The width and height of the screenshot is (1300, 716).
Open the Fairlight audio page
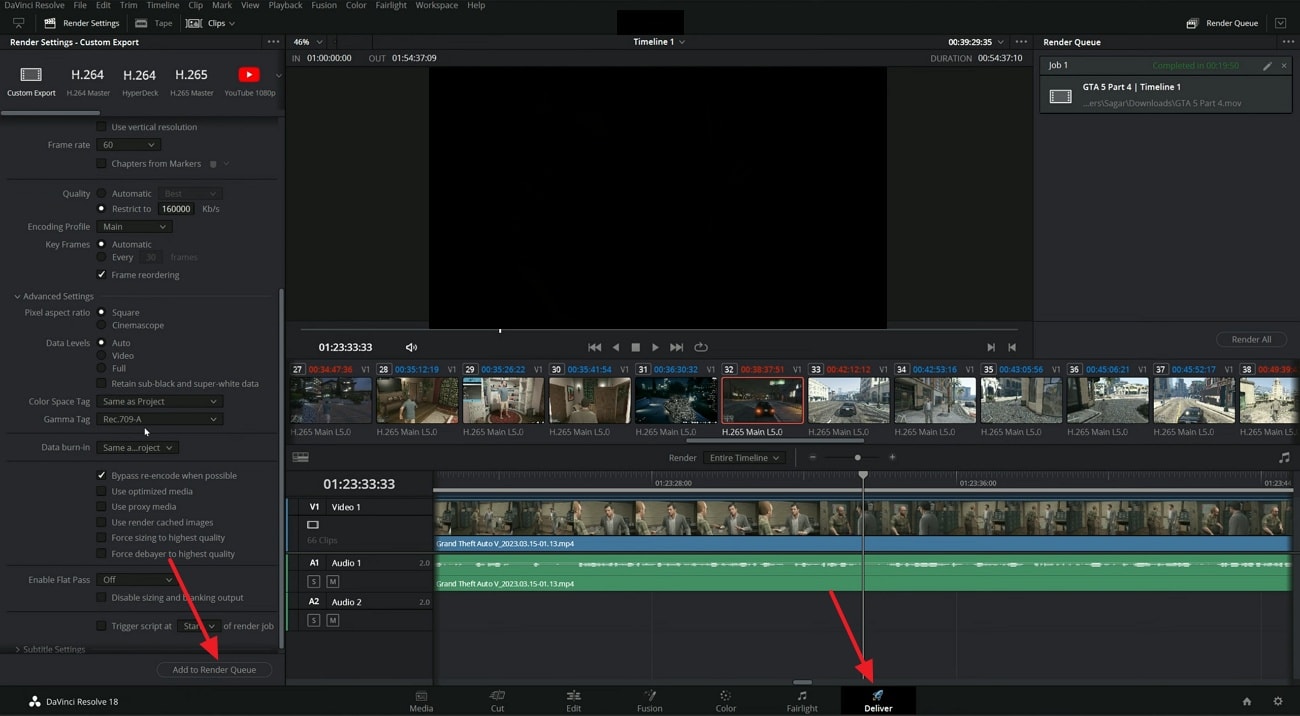click(801, 700)
